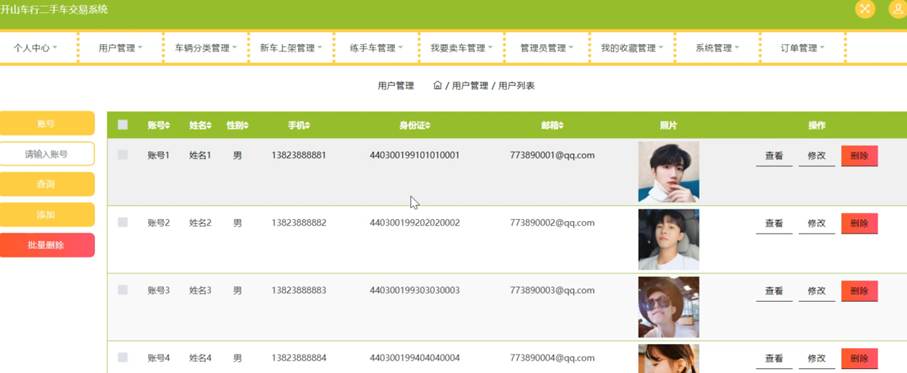Delete 账号3 with the 删除 button
The width and height of the screenshot is (907, 373).
click(x=860, y=291)
